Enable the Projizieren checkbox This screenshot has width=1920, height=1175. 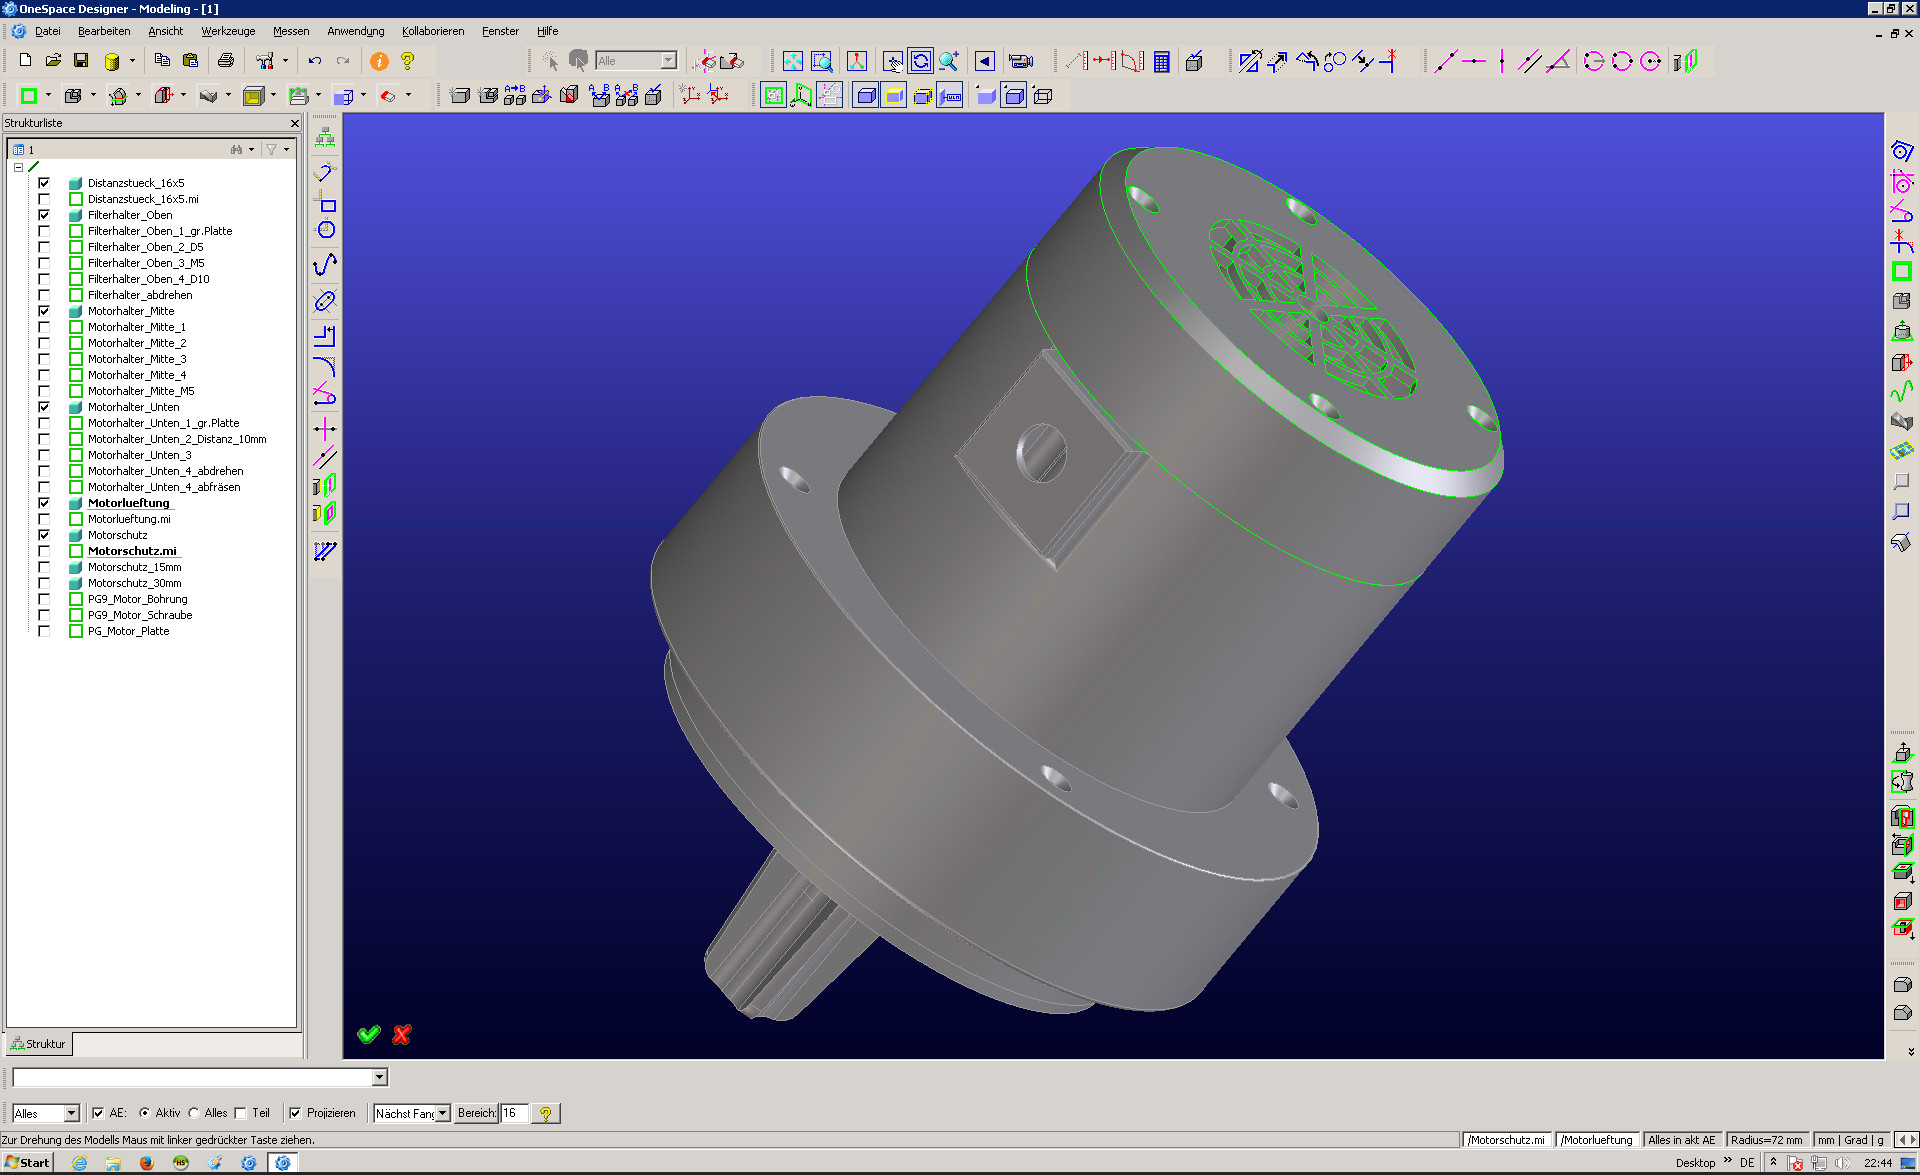pos(295,1113)
